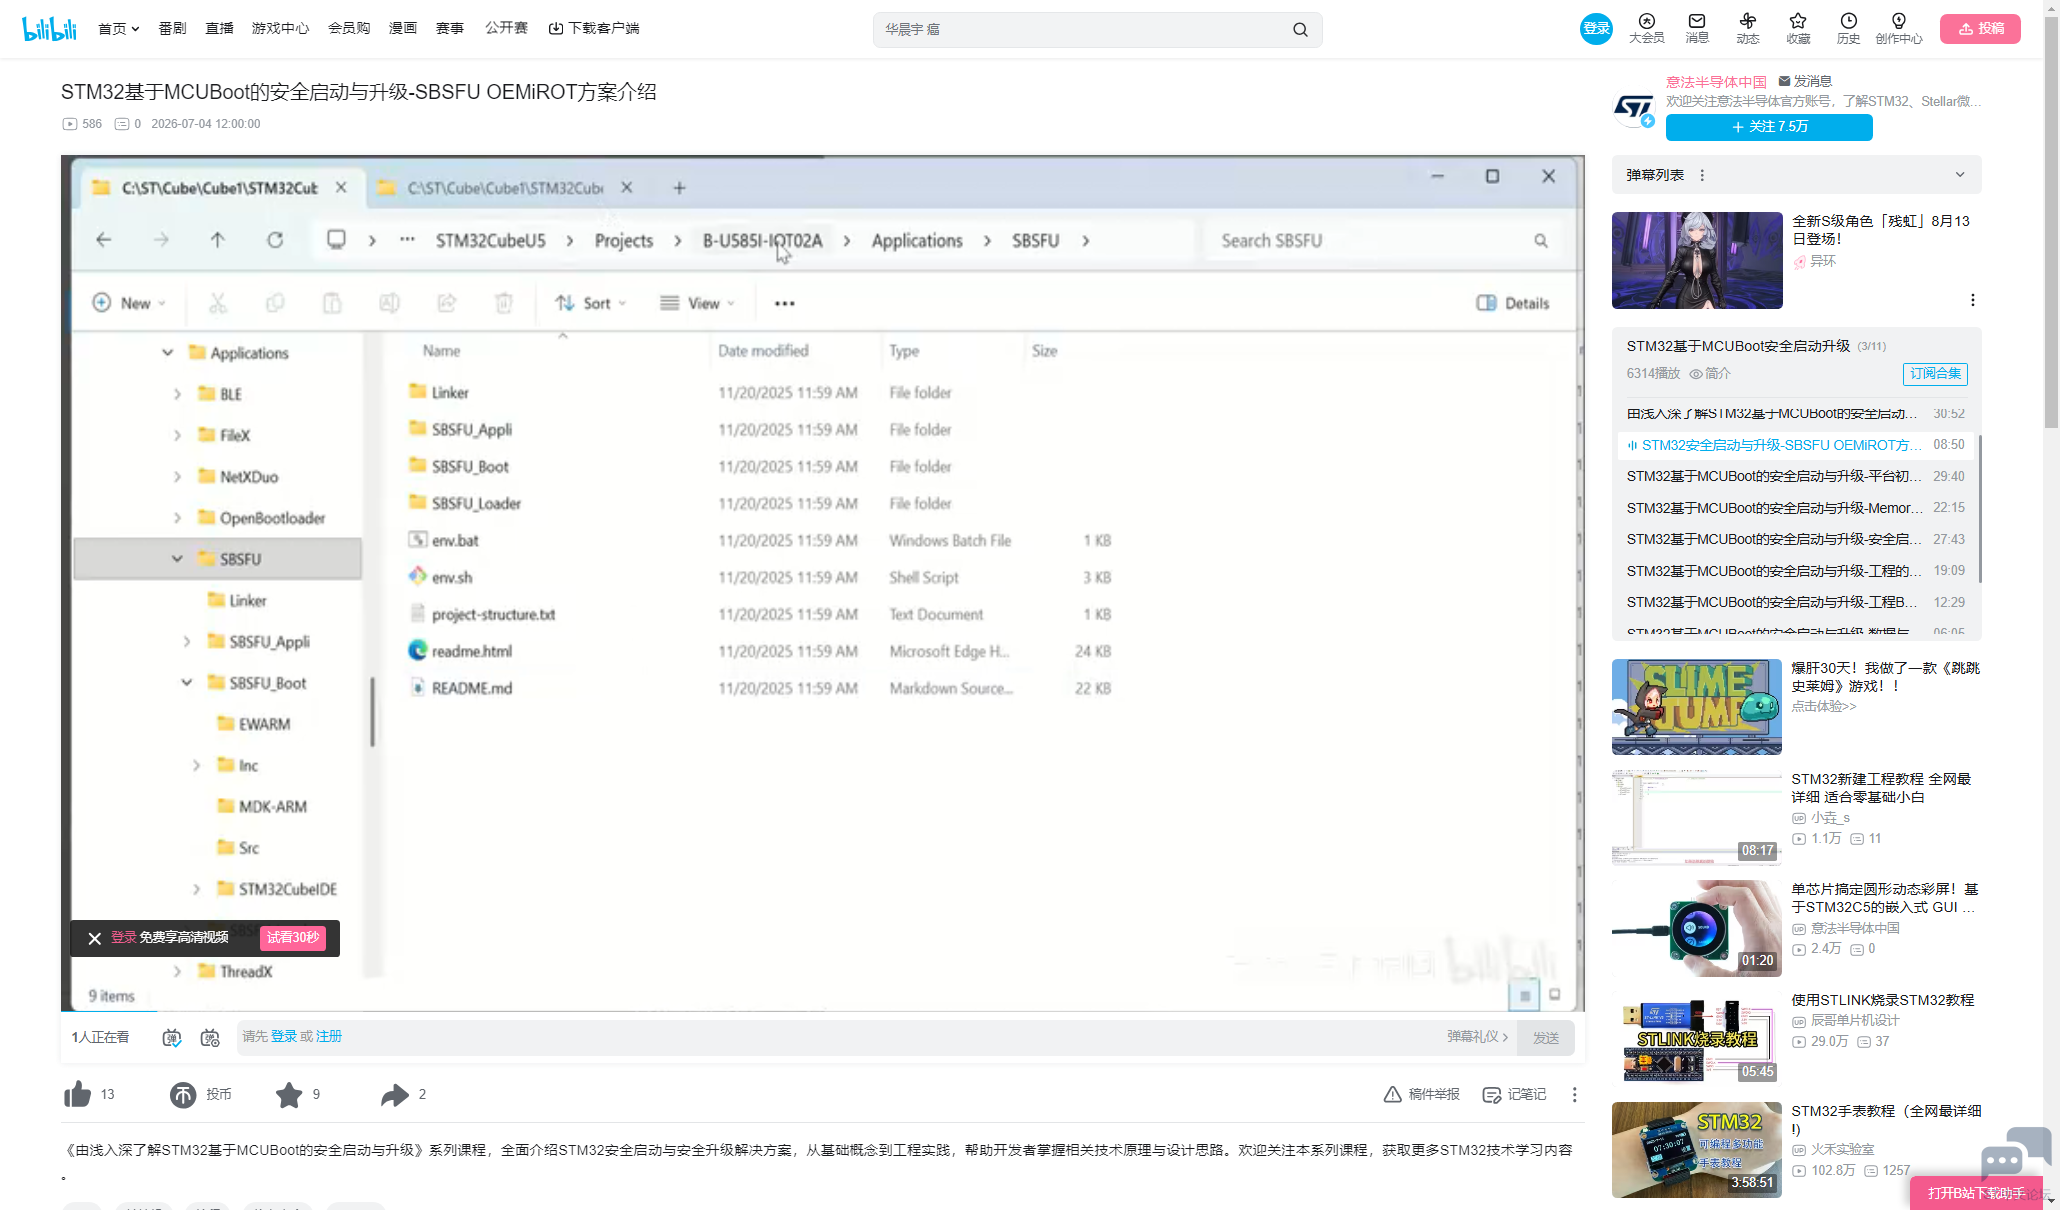This screenshot has height=1210, width=2060.
Task: Open danmaku settings icon
Action: [x=210, y=1037]
